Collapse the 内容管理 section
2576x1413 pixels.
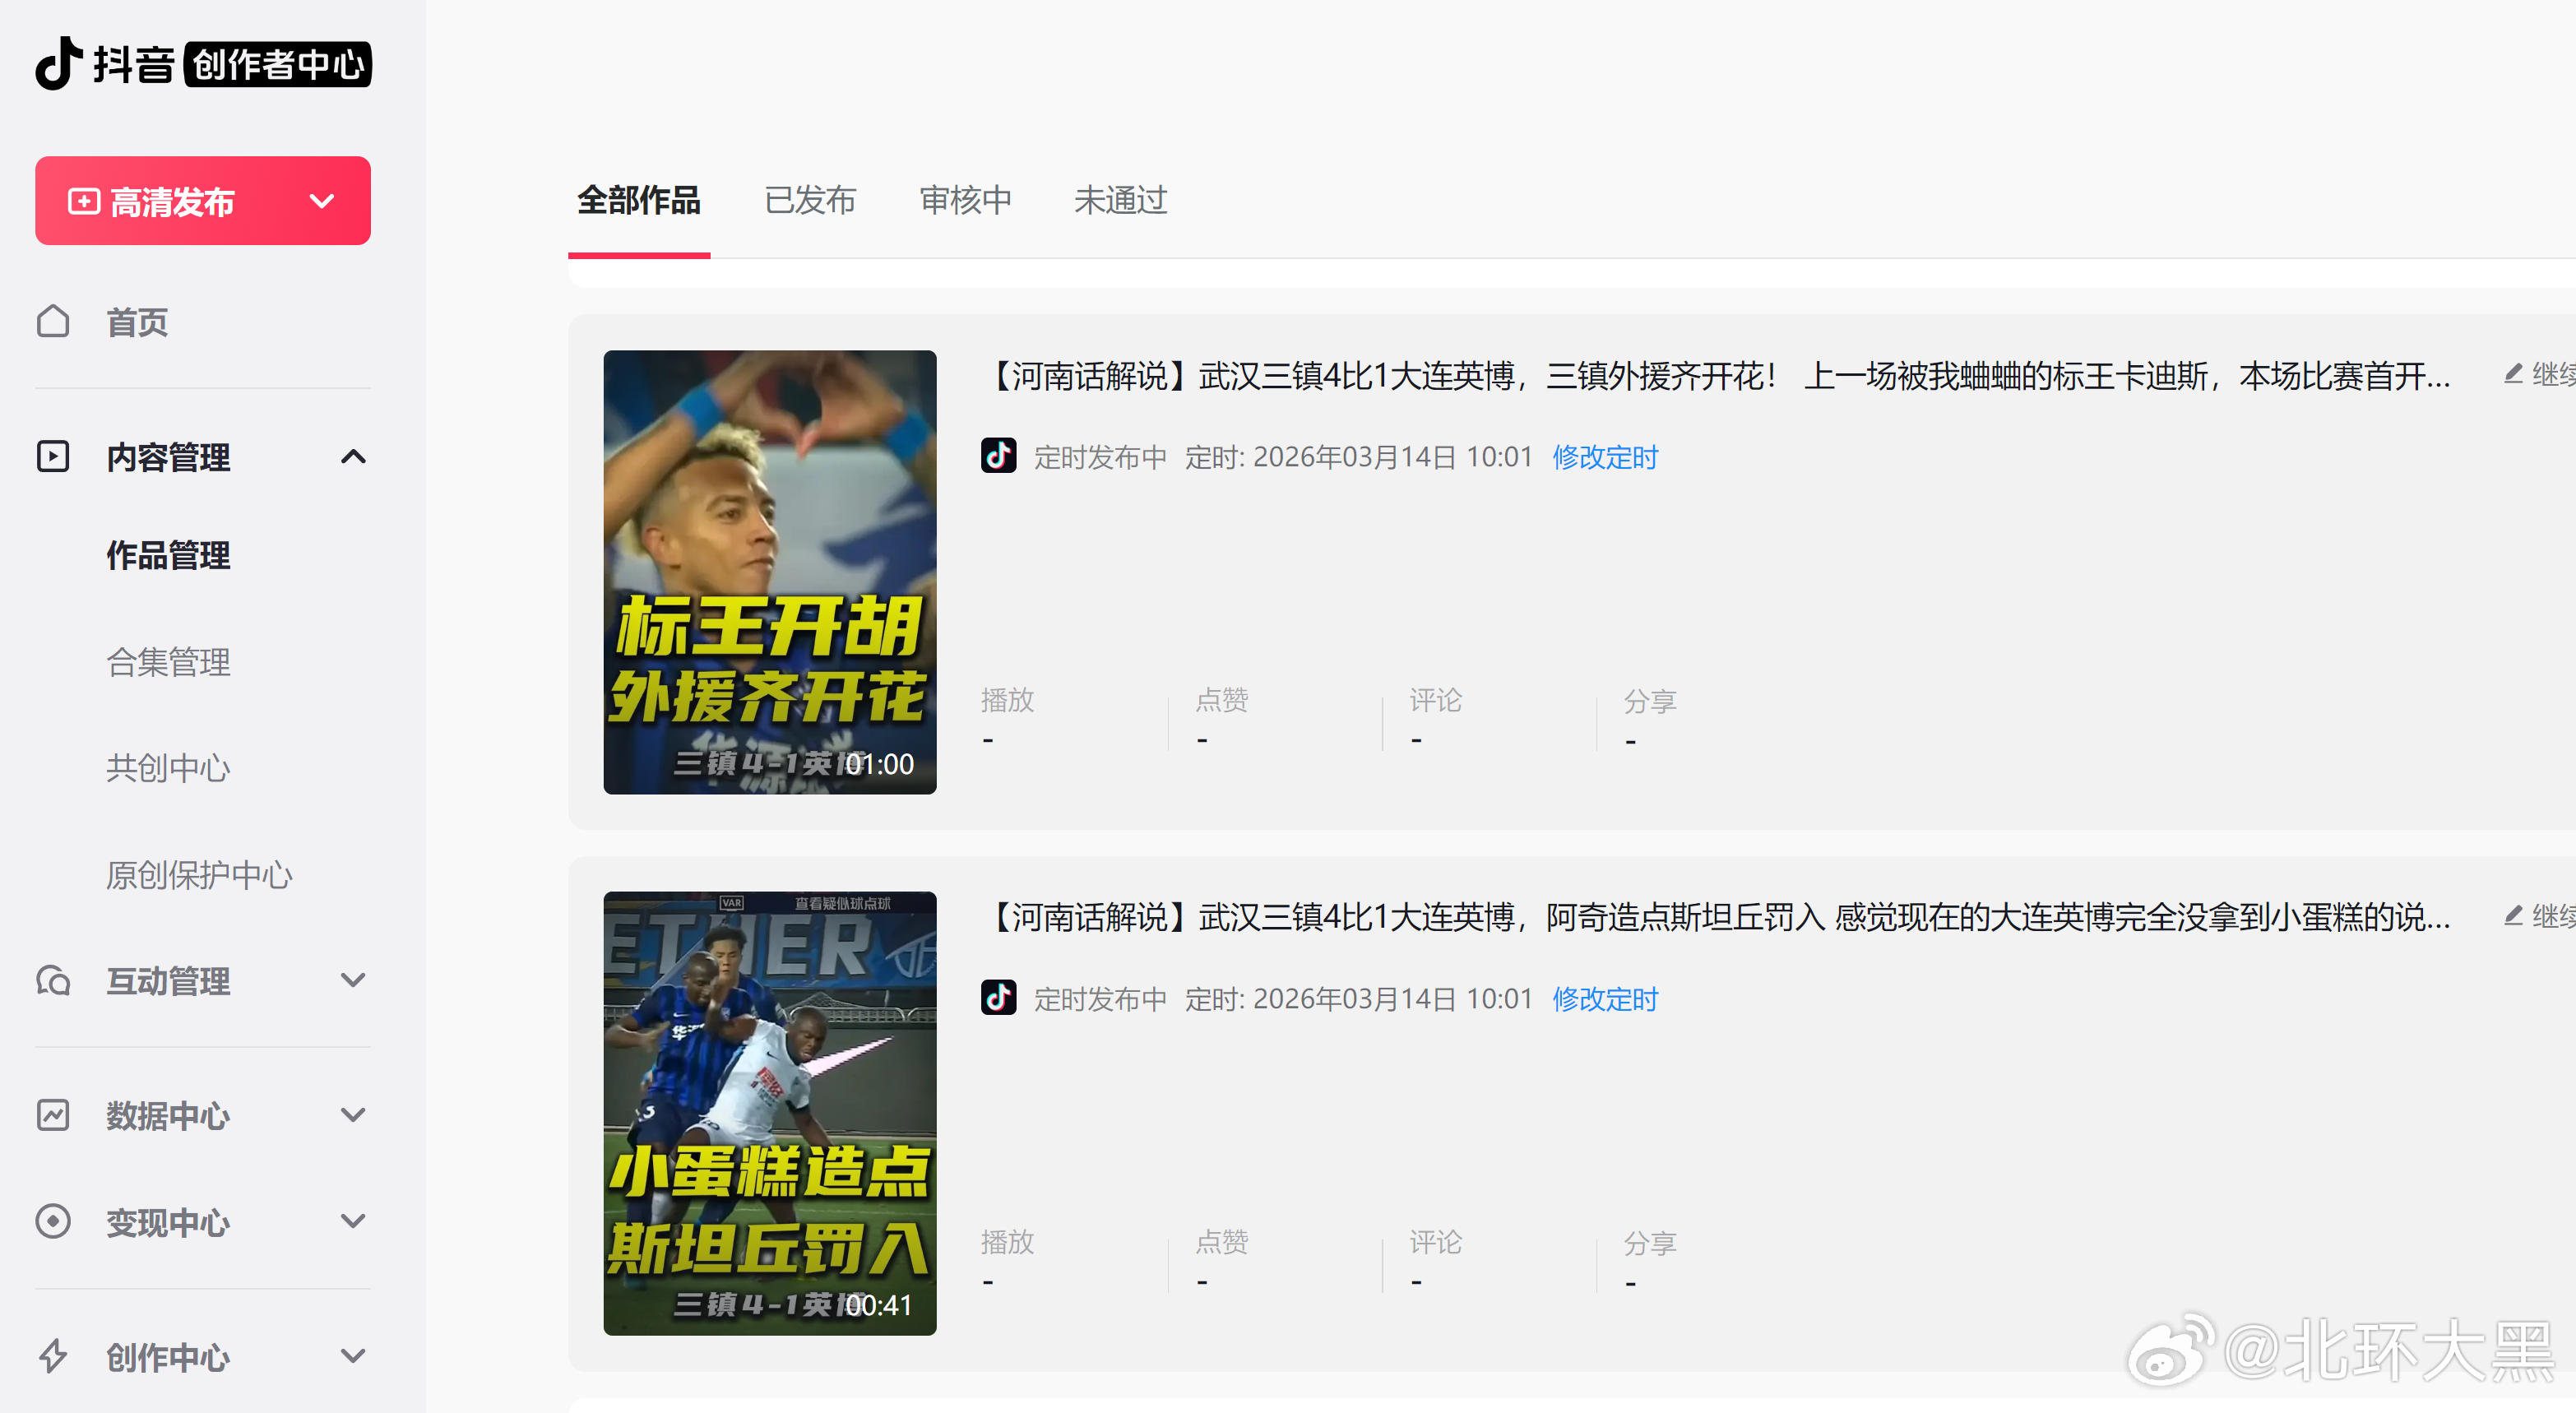pos(353,457)
